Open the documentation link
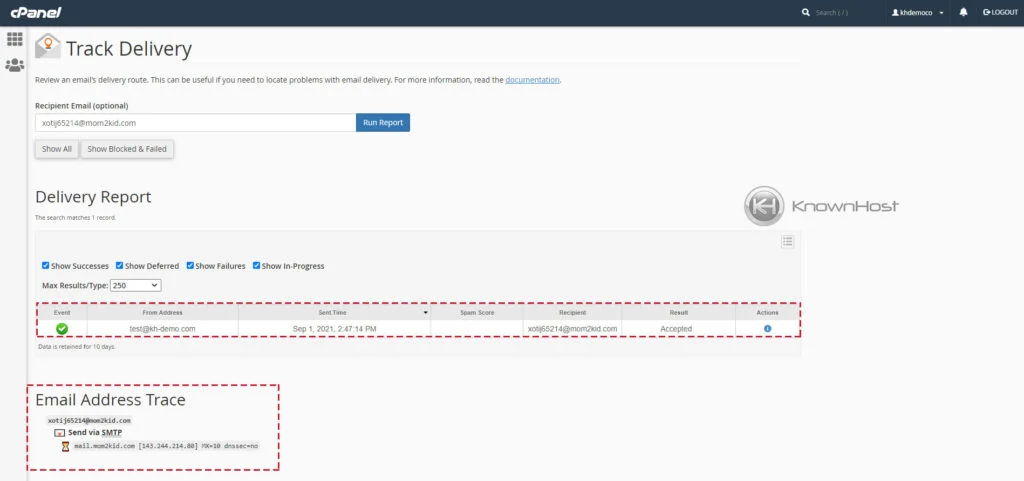The width and height of the screenshot is (1024, 481). [532, 80]
